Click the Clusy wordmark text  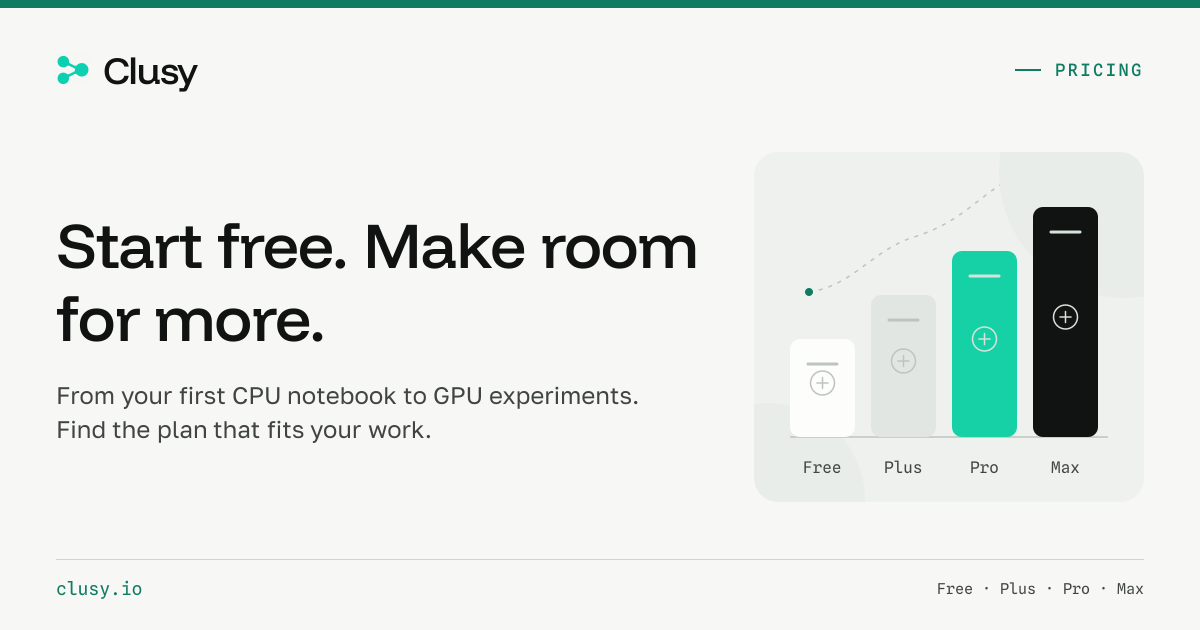click(x=150, y=72)
